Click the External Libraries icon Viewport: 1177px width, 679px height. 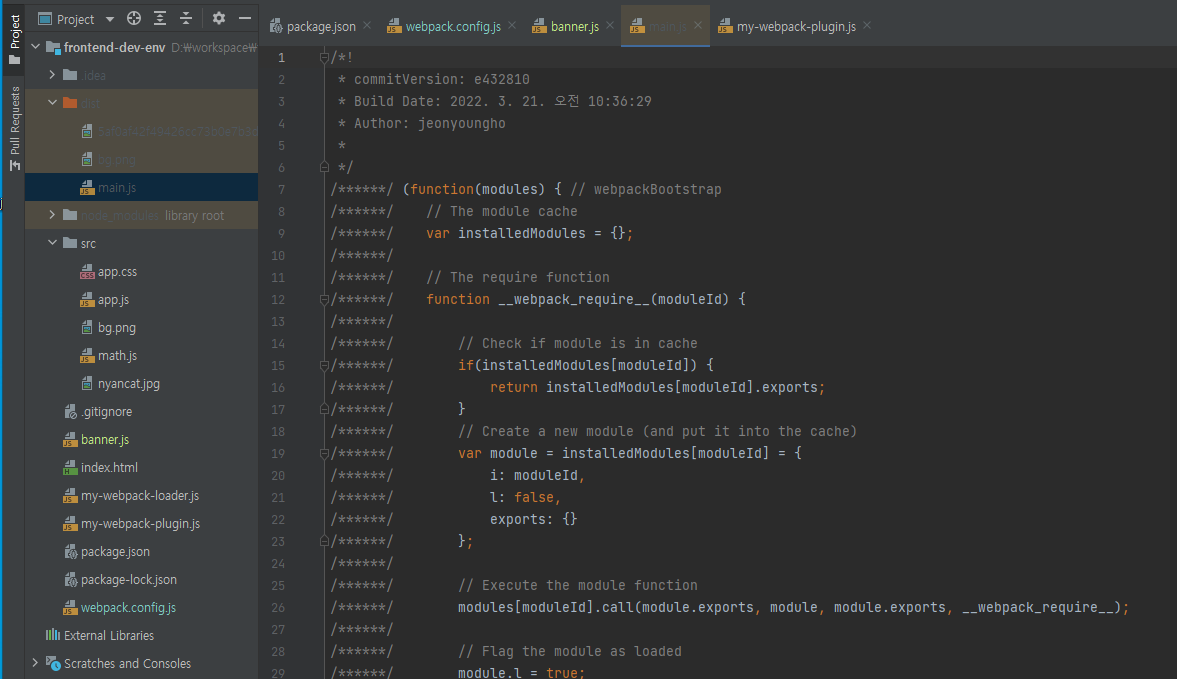coord(53,635)
